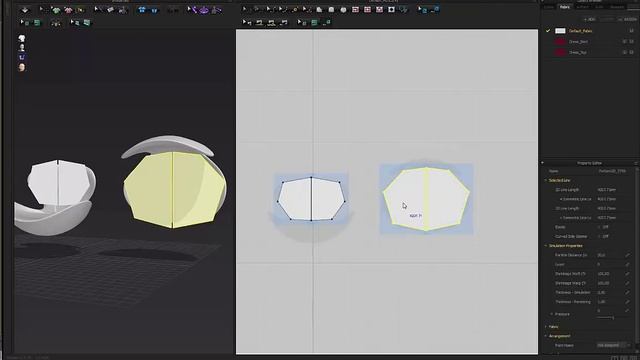This screenshot has height=360, width=640.
Task: Select the circle pattern tool in 2D toolbar
Action: pos(343,10)
